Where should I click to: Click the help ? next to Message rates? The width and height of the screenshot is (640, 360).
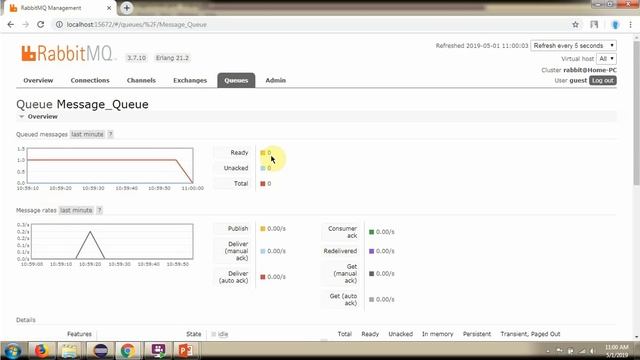click(x=99, y=210)
